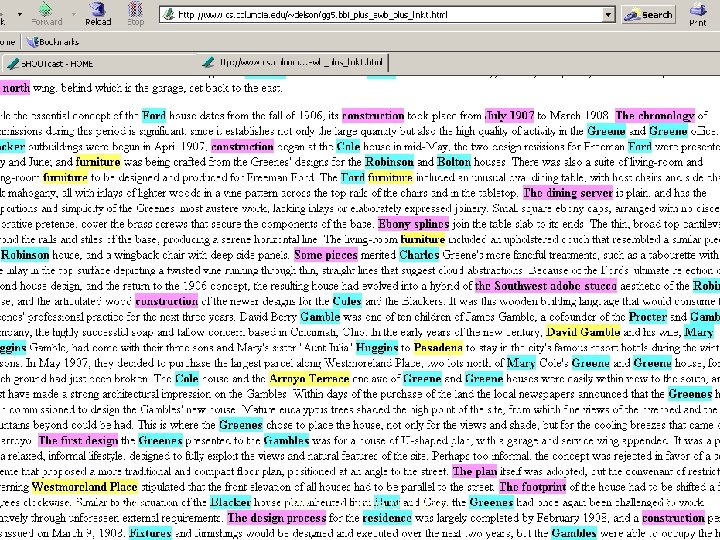Click the highlighted name 'Procter'
The width and height of the screenshot is (720, 540).
pos(647,317)
